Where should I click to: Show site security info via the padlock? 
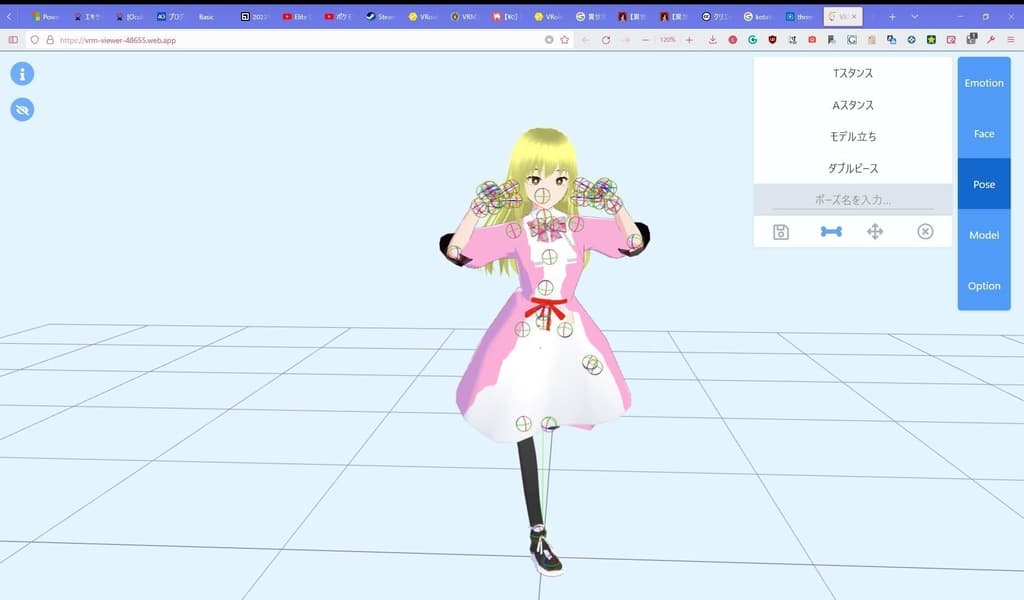click(x=50, y=40)
